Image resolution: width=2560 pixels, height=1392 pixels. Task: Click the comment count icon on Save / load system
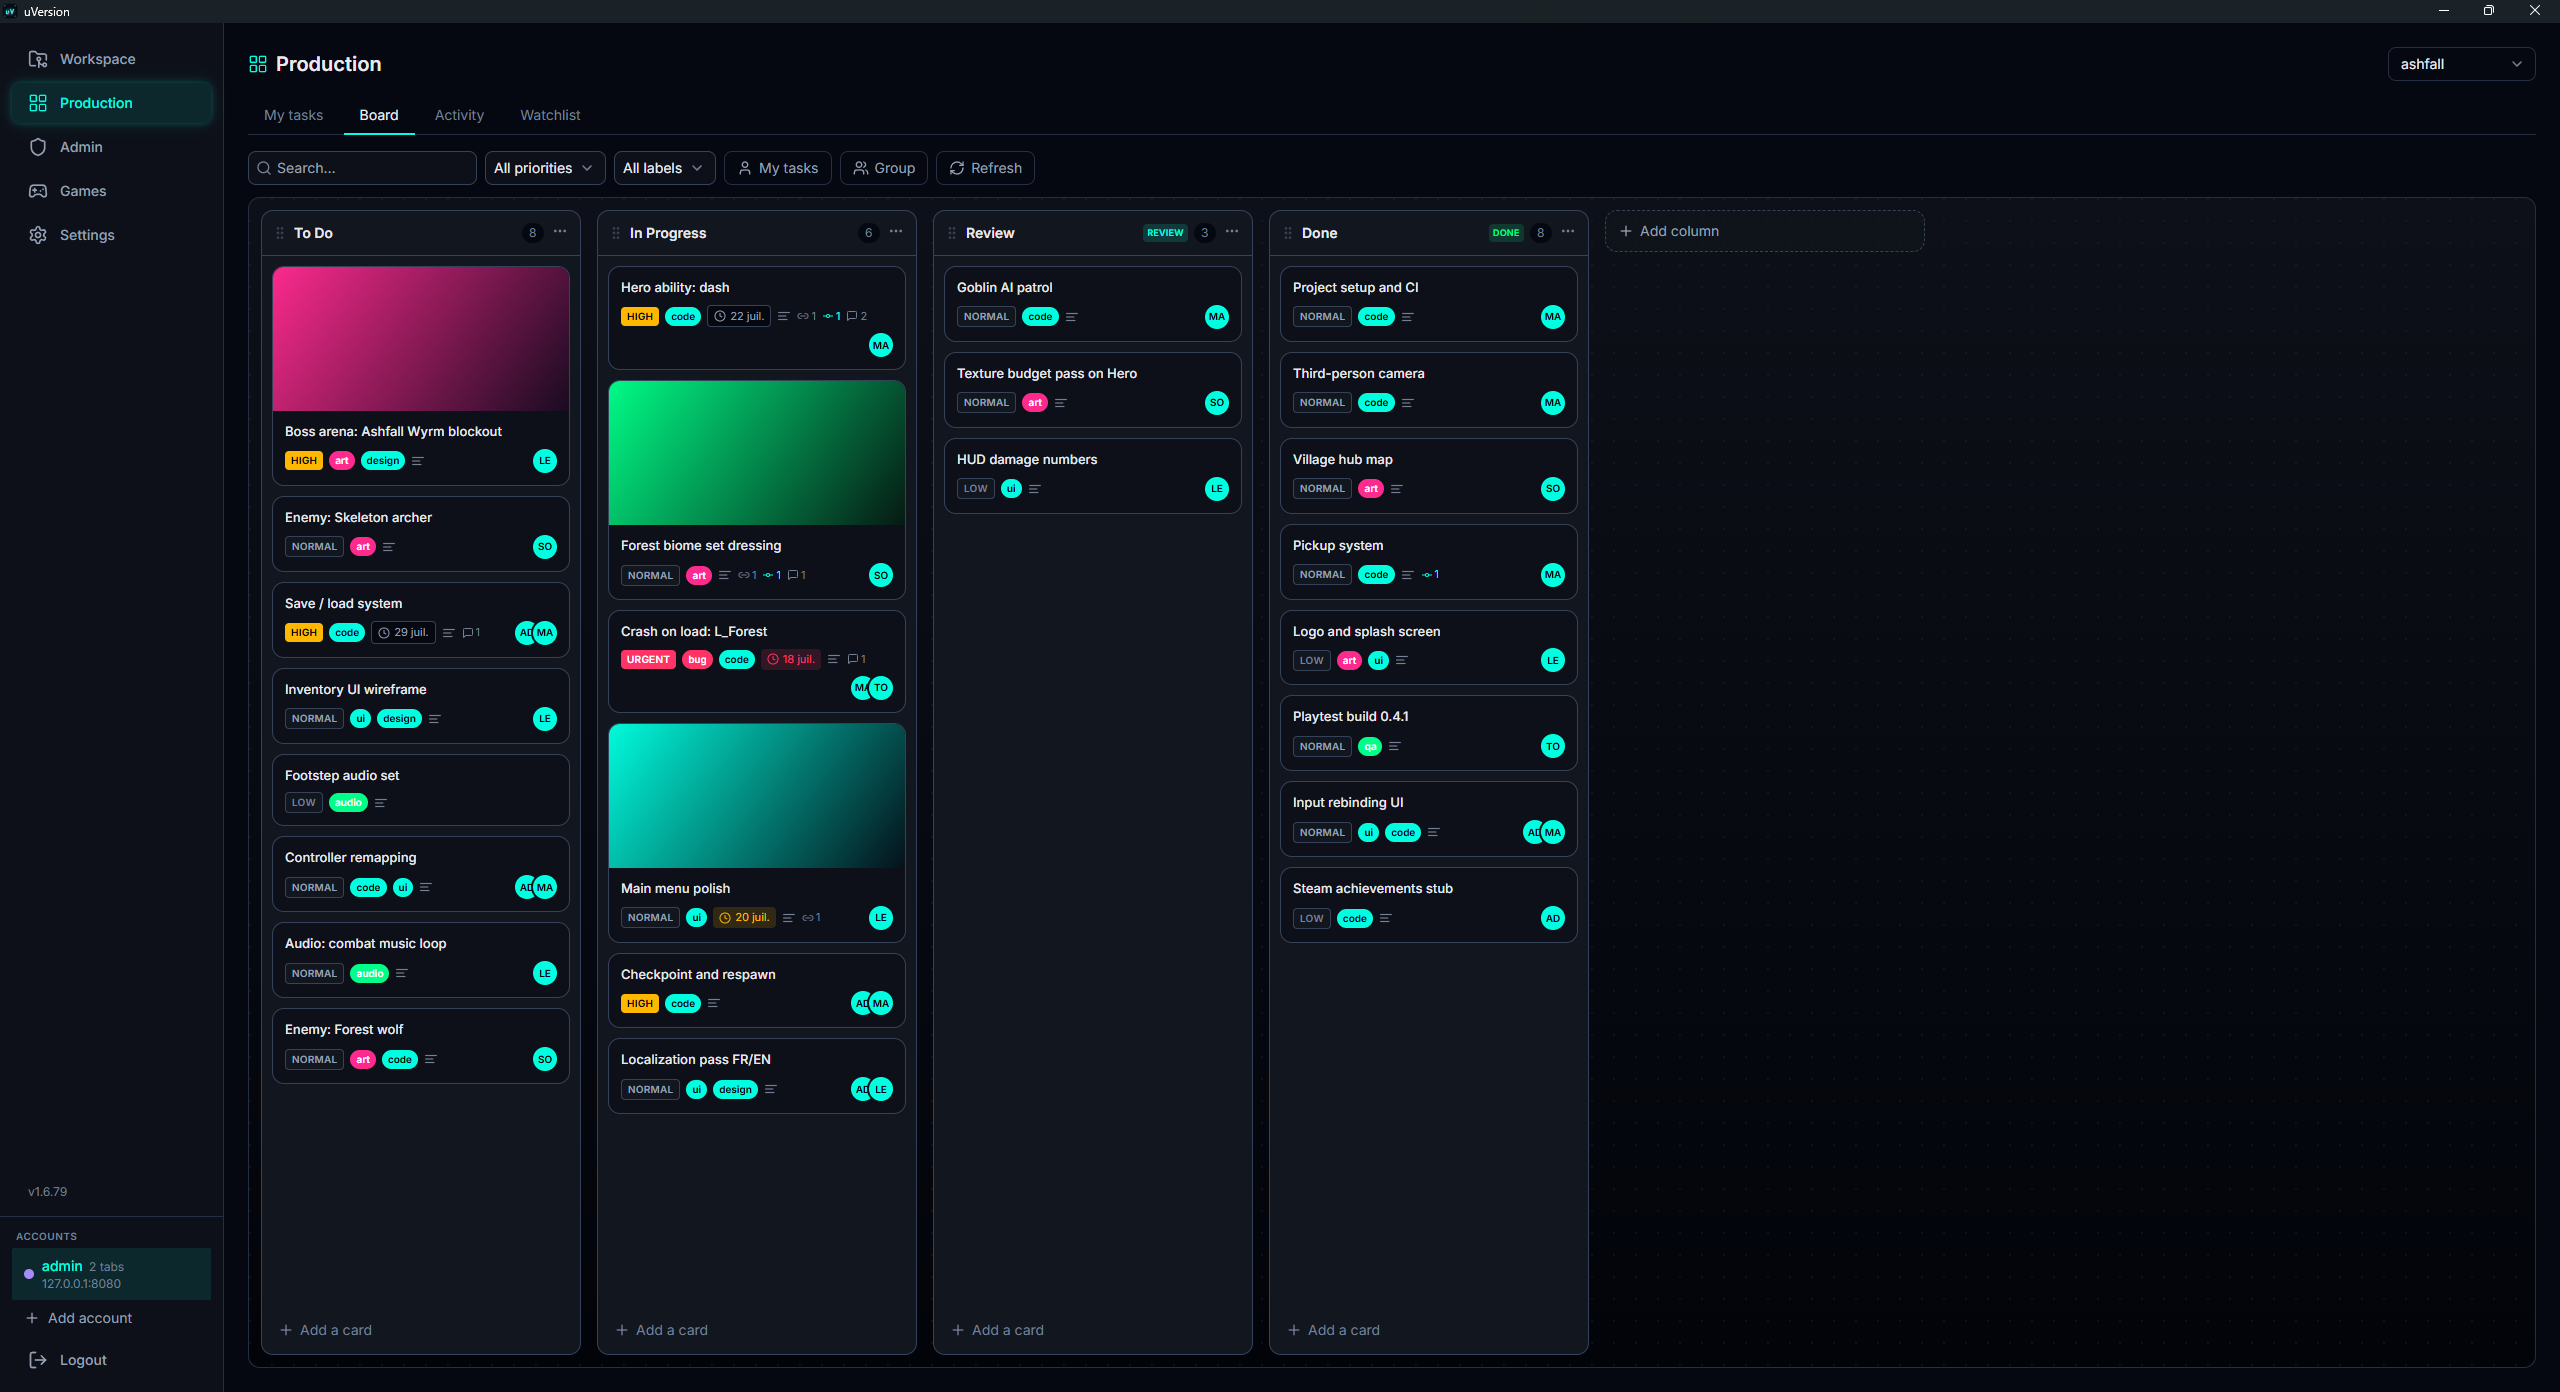point(471,633)
